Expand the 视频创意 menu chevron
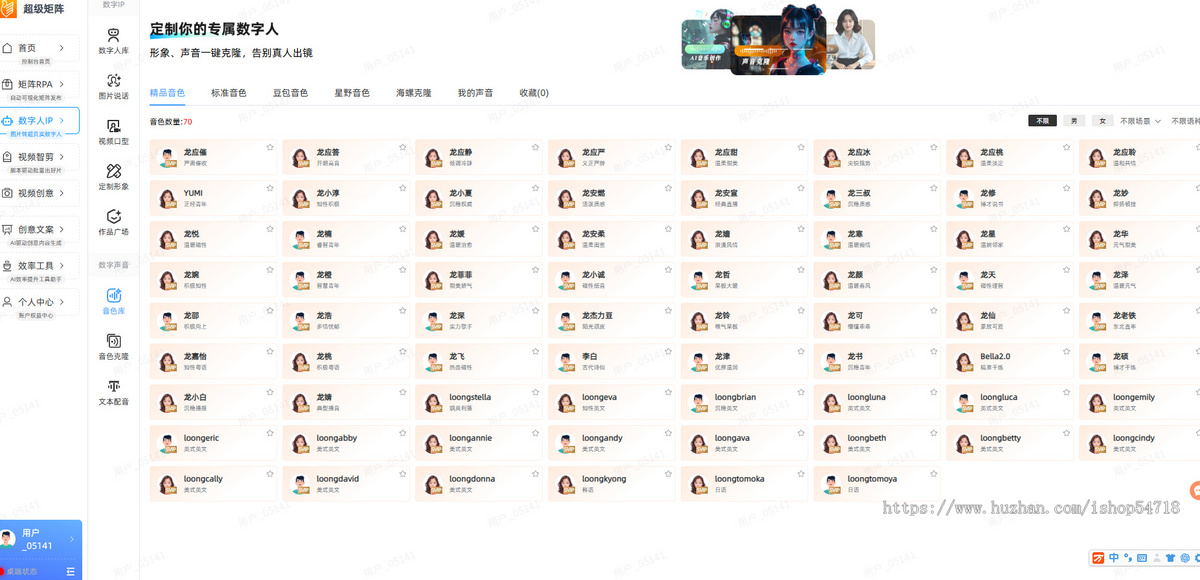Viewport: 1200px width, 580px height. [62, 193]
